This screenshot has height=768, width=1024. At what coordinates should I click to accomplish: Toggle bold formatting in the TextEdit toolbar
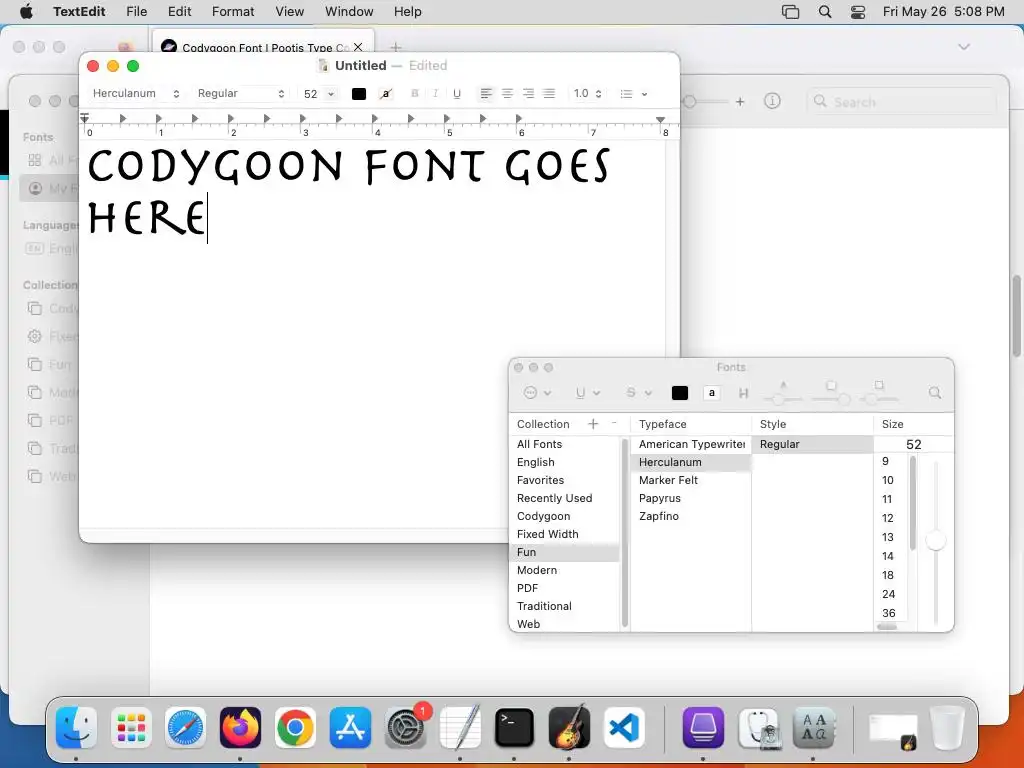pyautogui.click(x=415, y=93)
